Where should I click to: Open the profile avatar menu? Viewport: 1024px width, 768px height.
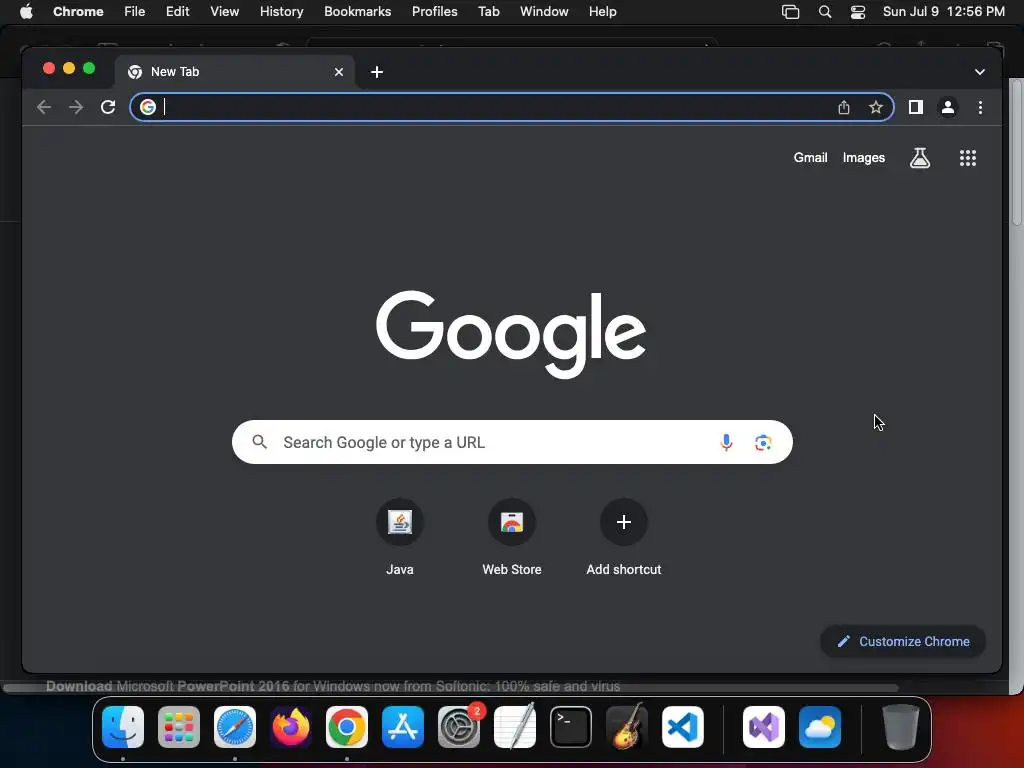click(948, 107)
